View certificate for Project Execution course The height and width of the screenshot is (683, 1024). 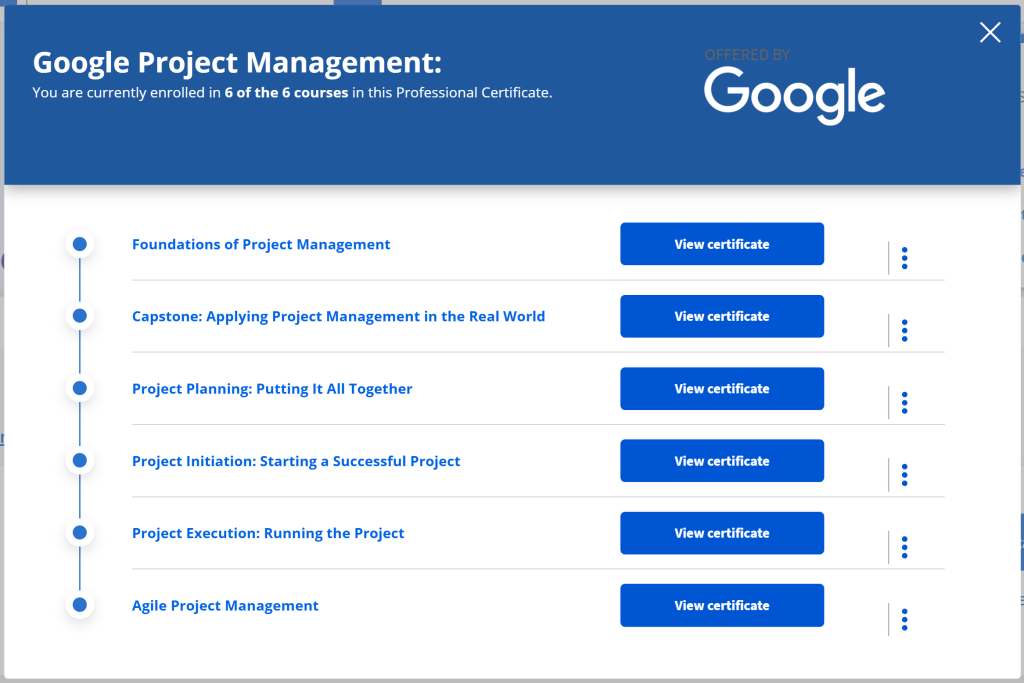tap(722, 533)
